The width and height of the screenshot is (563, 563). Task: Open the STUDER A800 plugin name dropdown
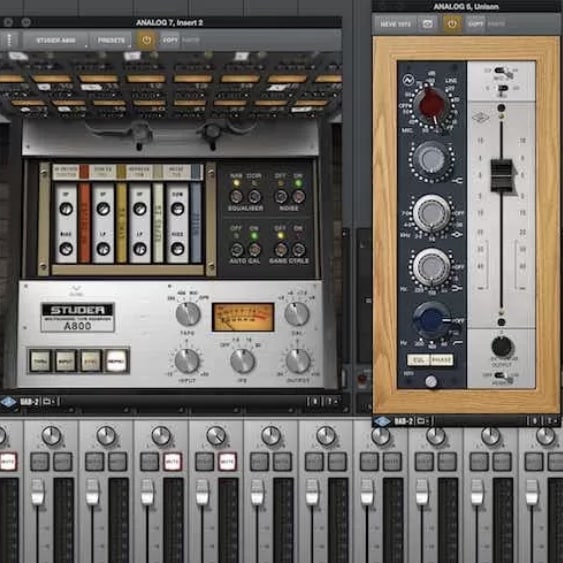point(56,40)
